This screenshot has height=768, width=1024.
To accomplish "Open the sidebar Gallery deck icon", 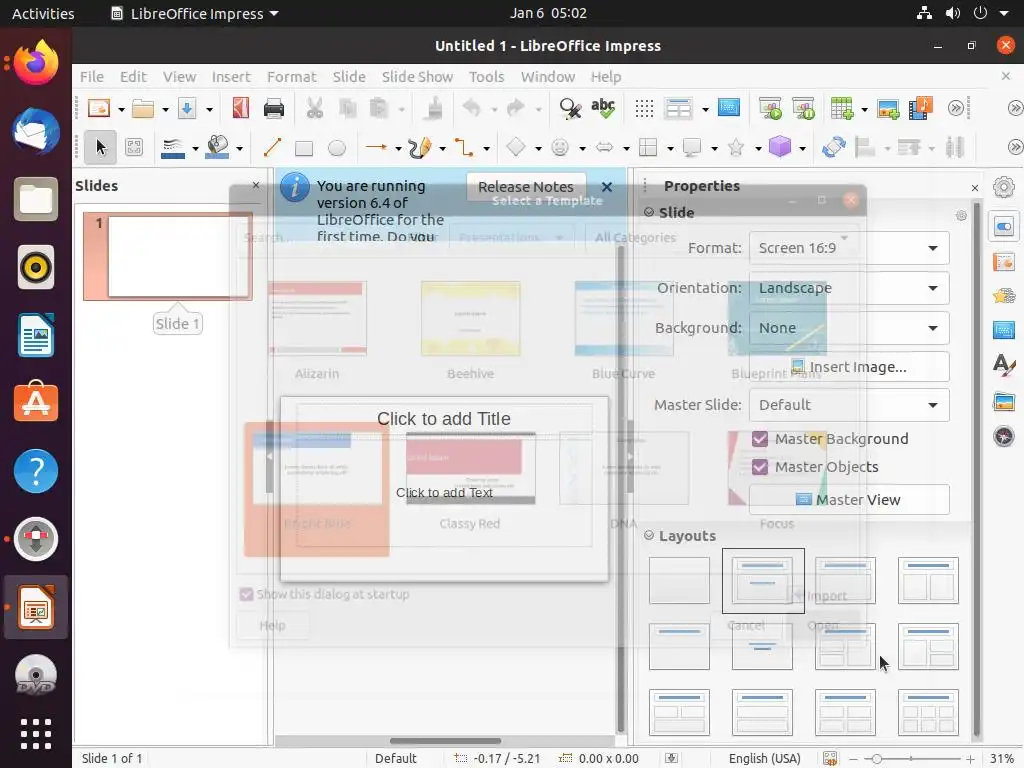I will (1004, 401).
